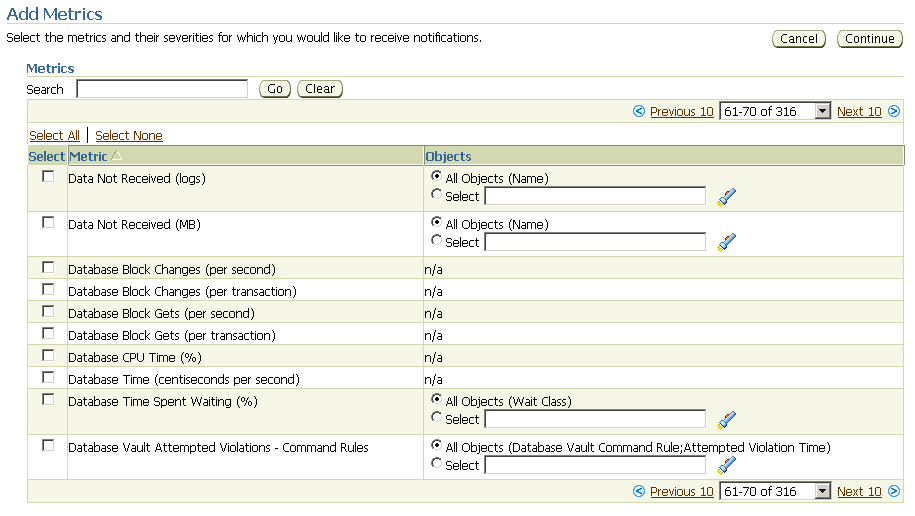Select All Objects (Wait Class) radio button
915x516 pixels.
coord(436,400)
